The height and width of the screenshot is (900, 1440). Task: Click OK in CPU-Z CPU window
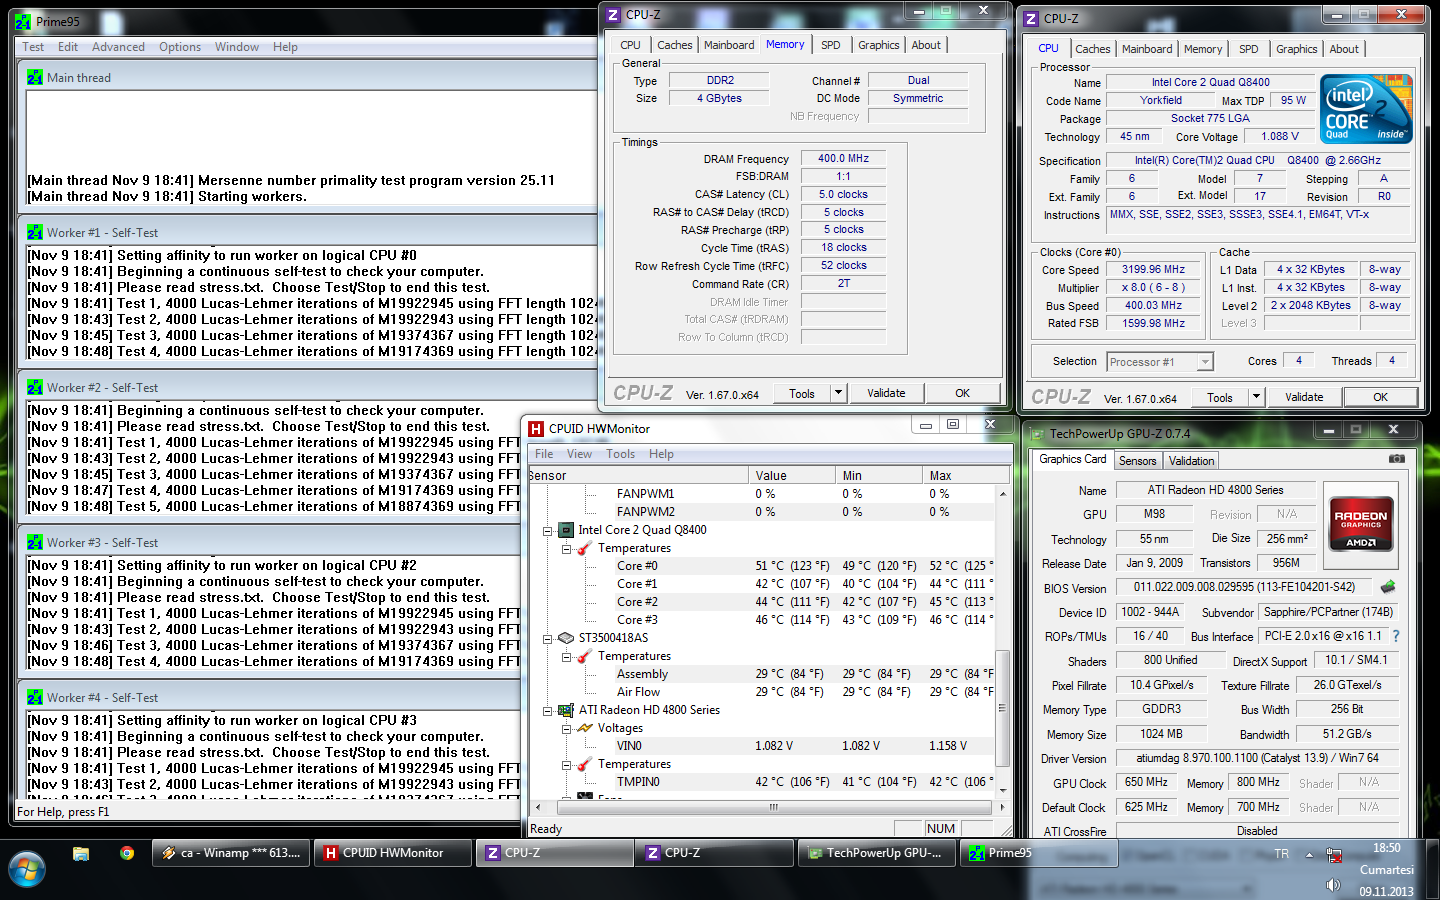[x=1380, y=397]
